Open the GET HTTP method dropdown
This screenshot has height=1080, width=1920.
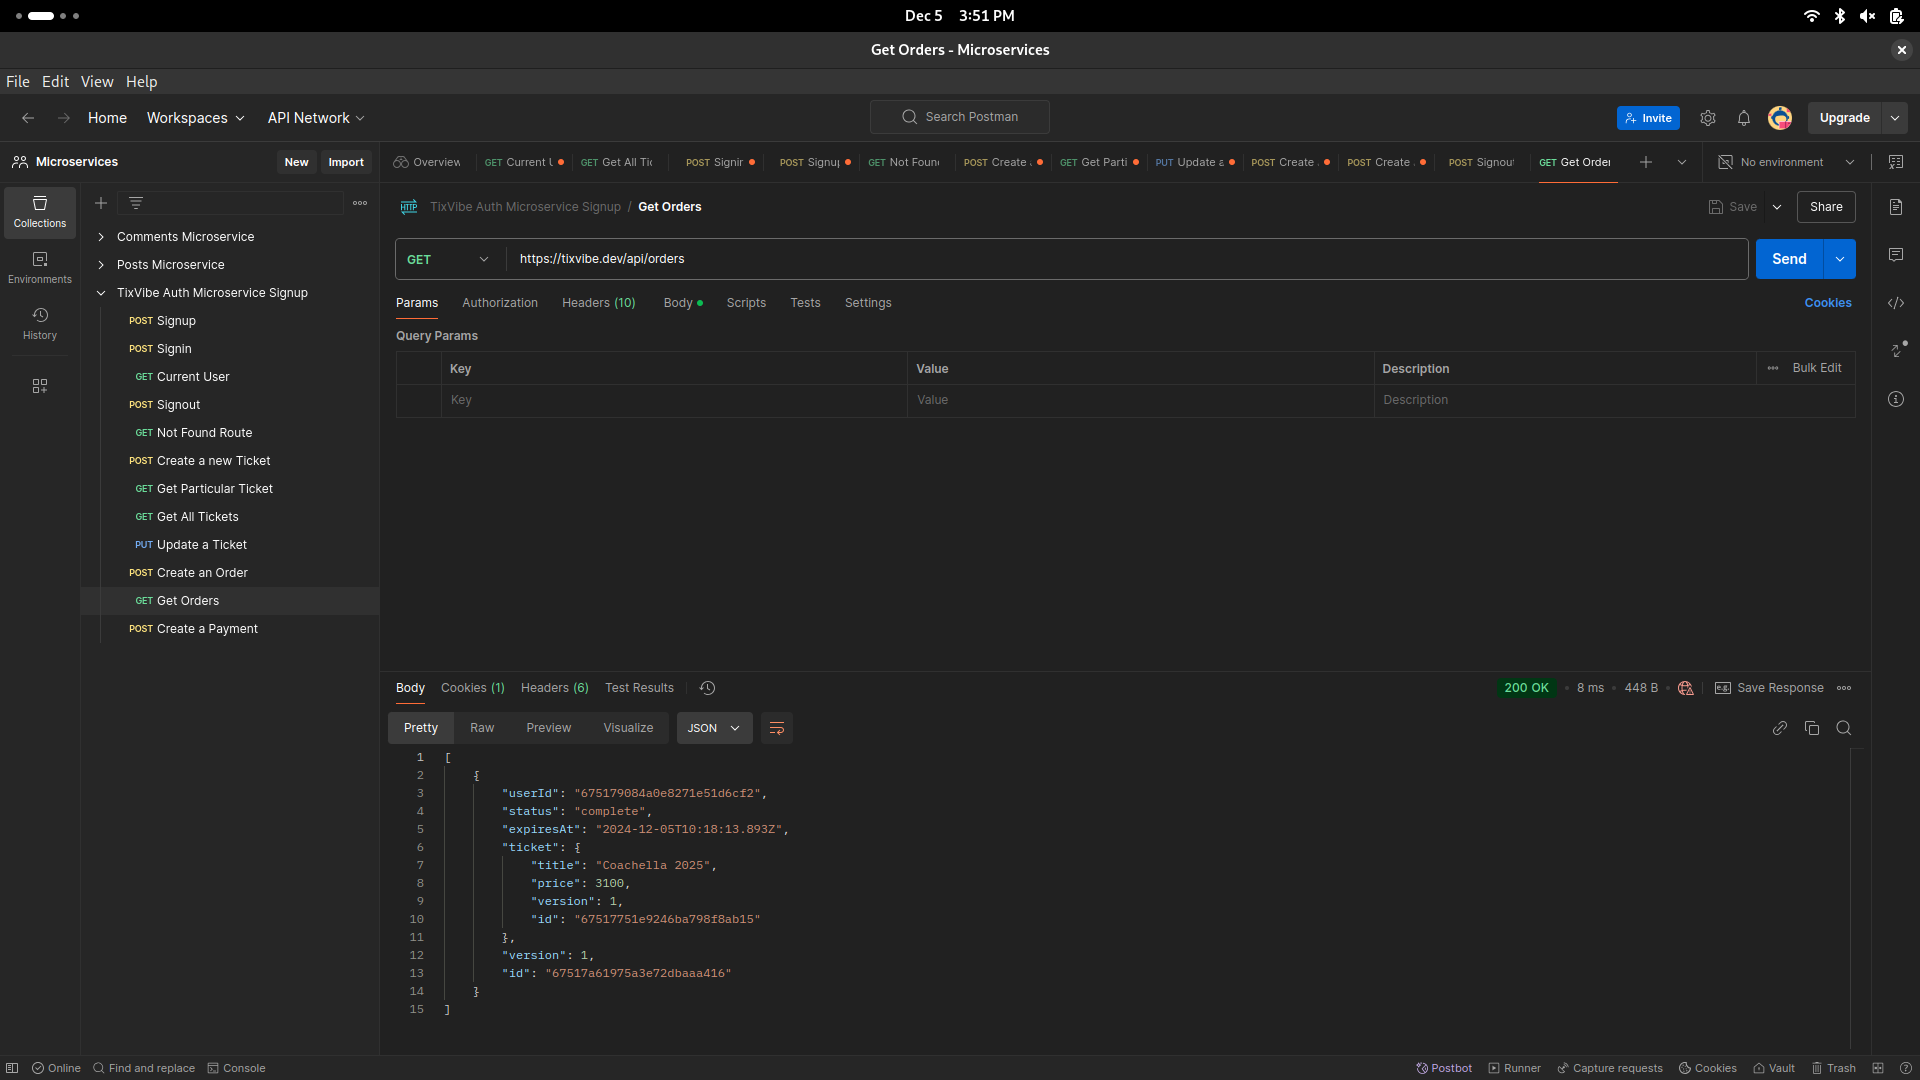[x=448, y=259]
